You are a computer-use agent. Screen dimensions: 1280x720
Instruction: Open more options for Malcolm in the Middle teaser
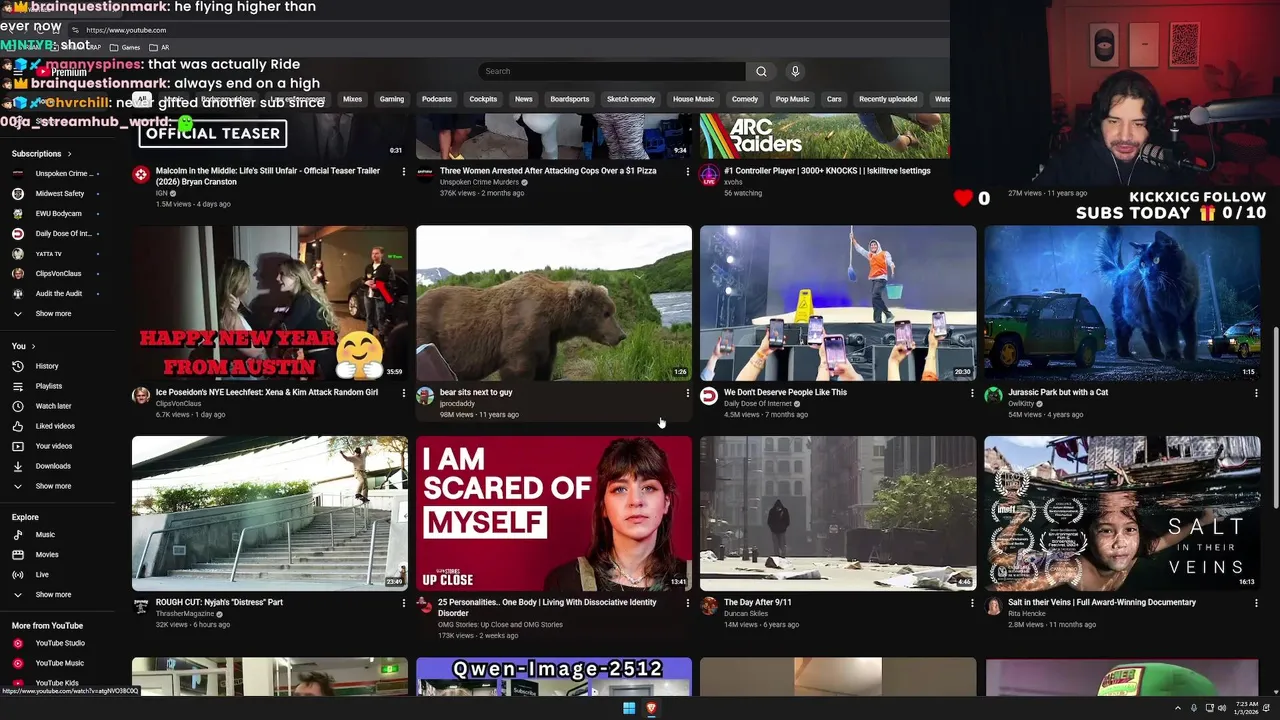[x=404, y=172]
